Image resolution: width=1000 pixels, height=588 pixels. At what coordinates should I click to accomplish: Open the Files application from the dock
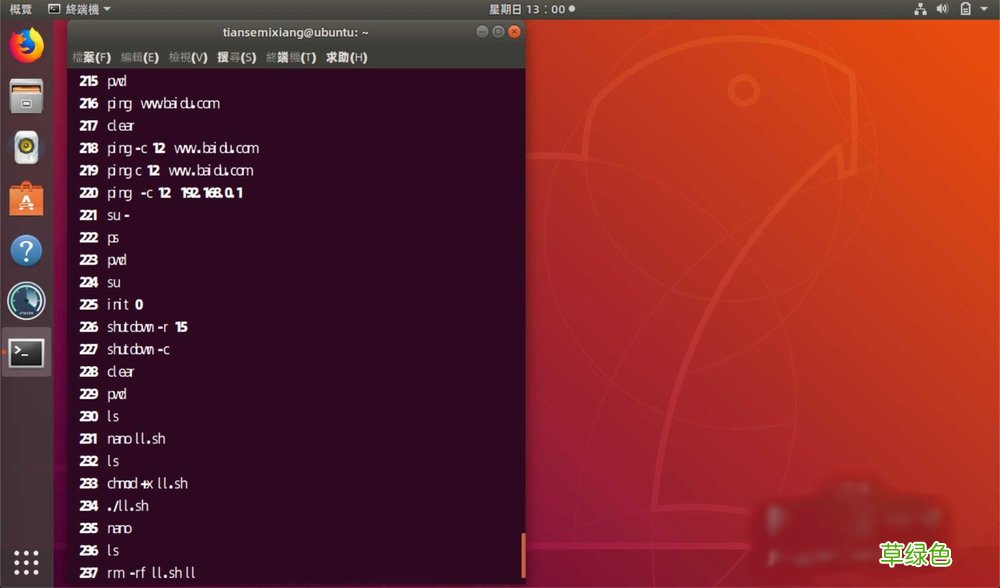25,97
